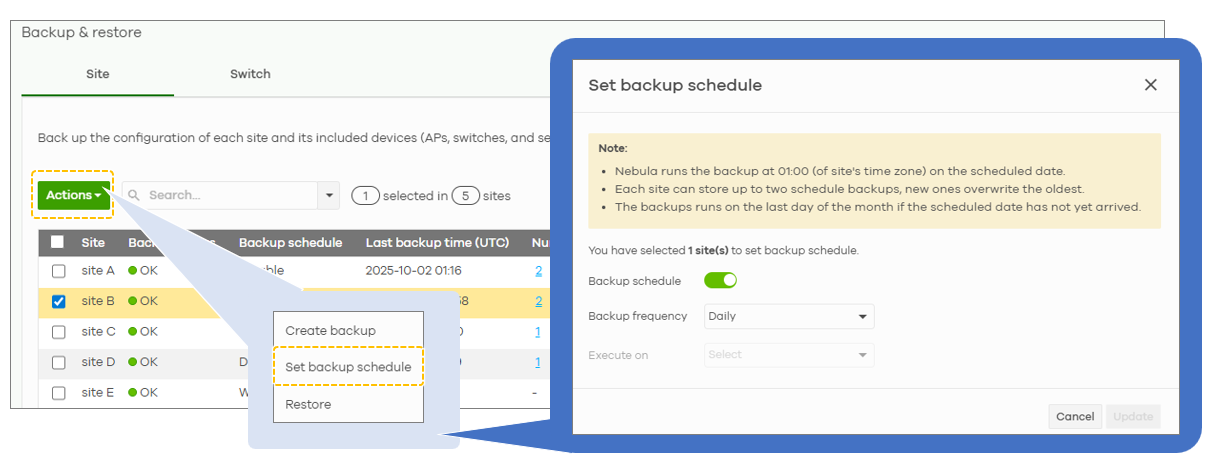
Task: Tick the select-all header checkbox
Action: (58, 242)
